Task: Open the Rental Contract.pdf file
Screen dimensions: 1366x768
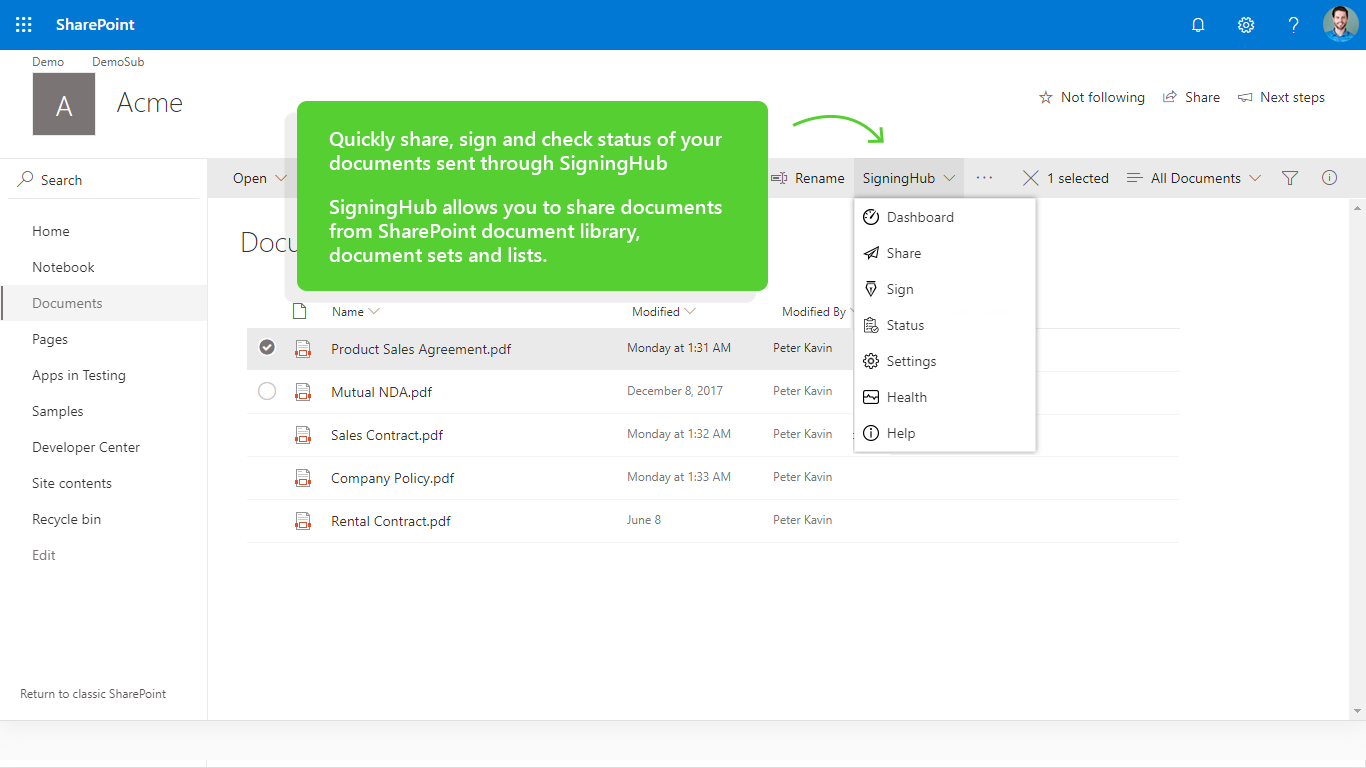Action: pos(391,521)
